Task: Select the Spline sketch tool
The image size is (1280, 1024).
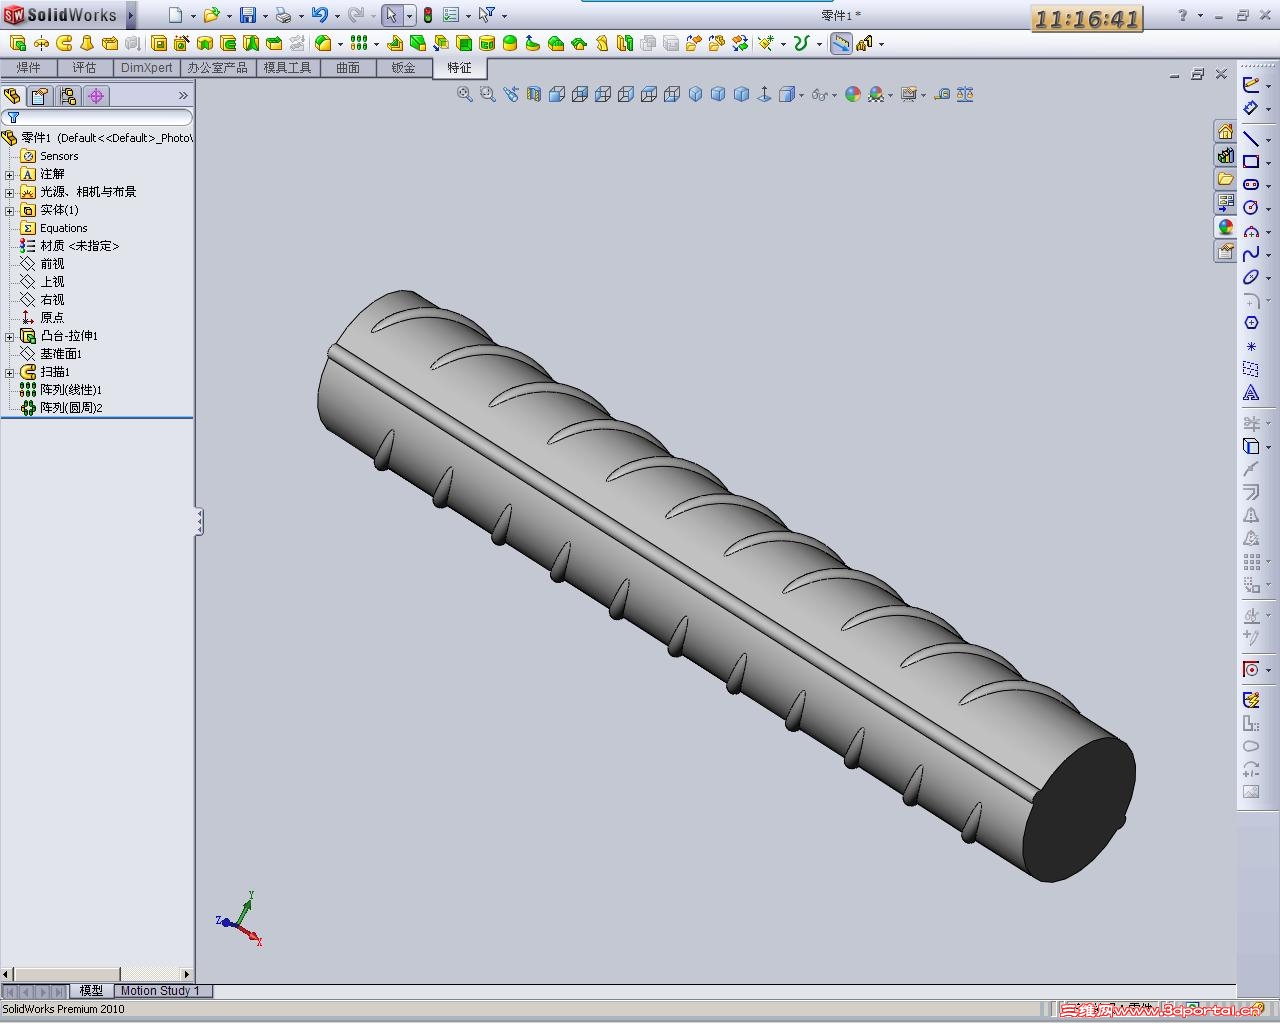Action: 1251,254
